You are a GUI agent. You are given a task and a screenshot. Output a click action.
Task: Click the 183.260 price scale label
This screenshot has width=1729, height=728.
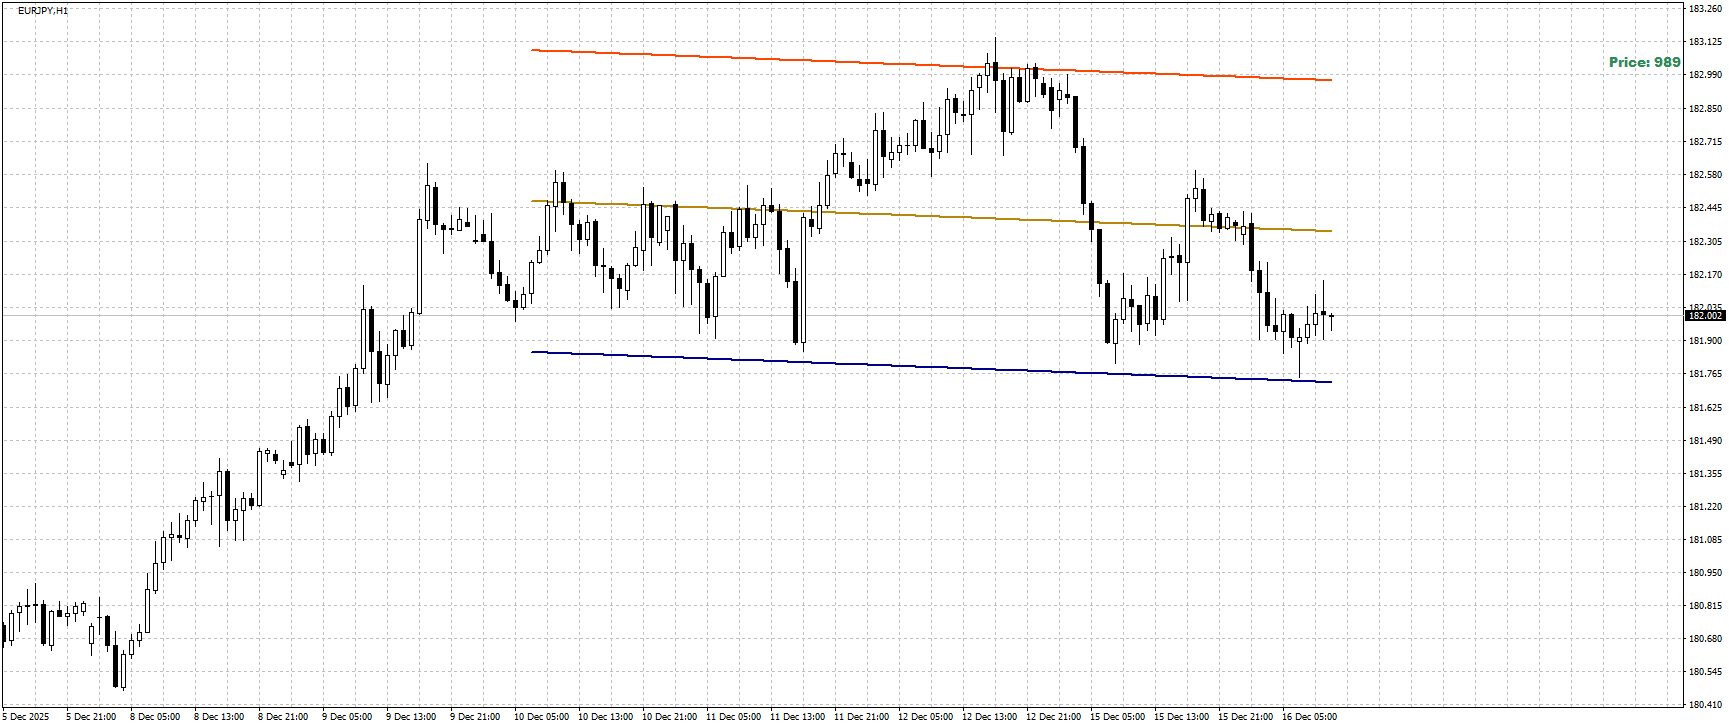(x=1705, y=9)
